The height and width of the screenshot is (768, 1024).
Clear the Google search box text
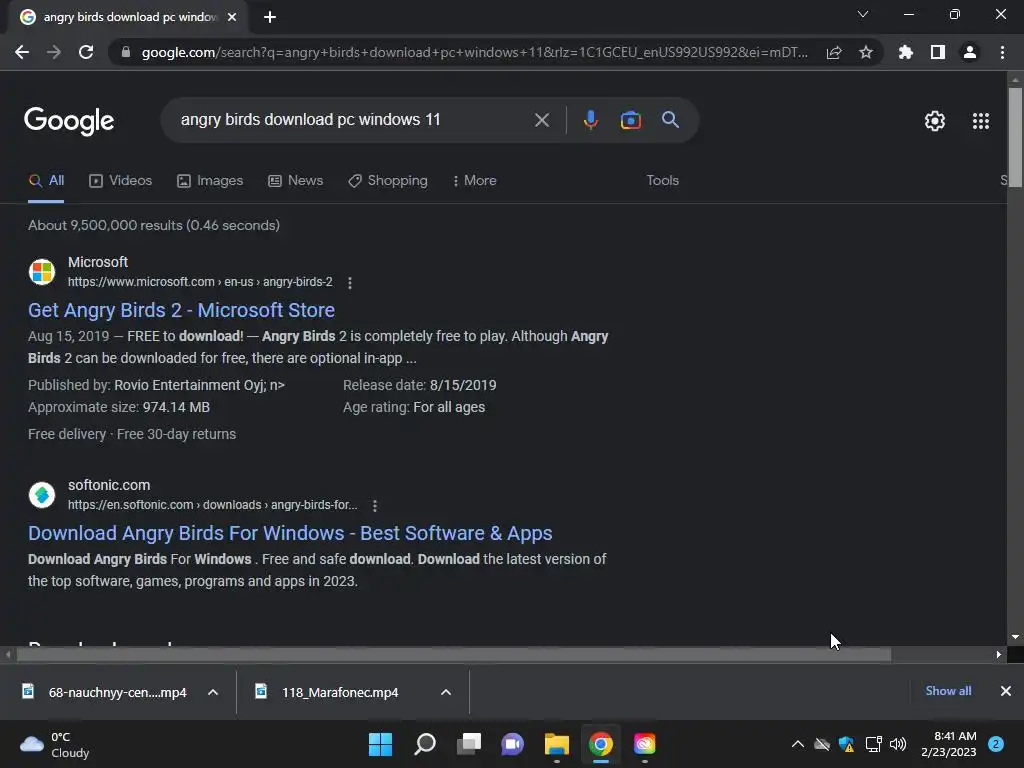(x=542, y=120)
